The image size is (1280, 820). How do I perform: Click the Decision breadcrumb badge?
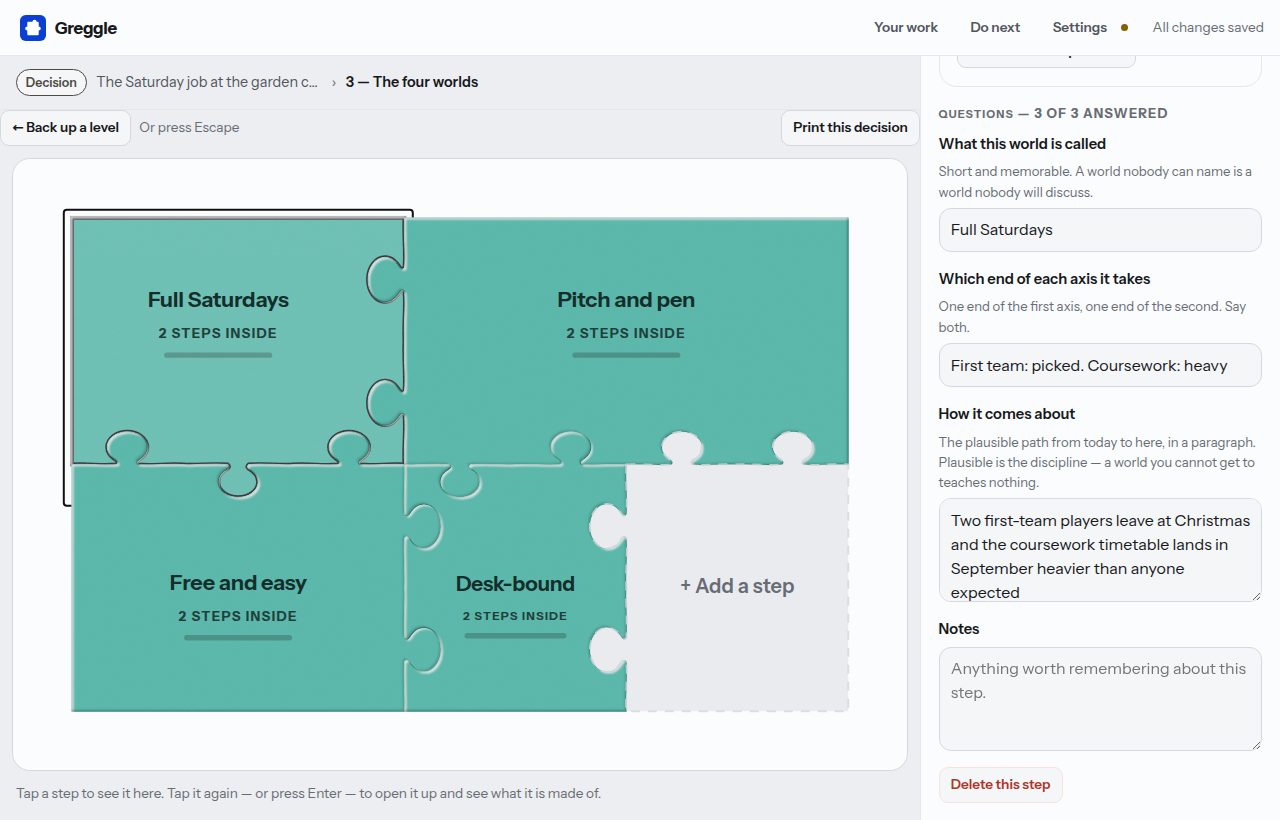point(51,82)
